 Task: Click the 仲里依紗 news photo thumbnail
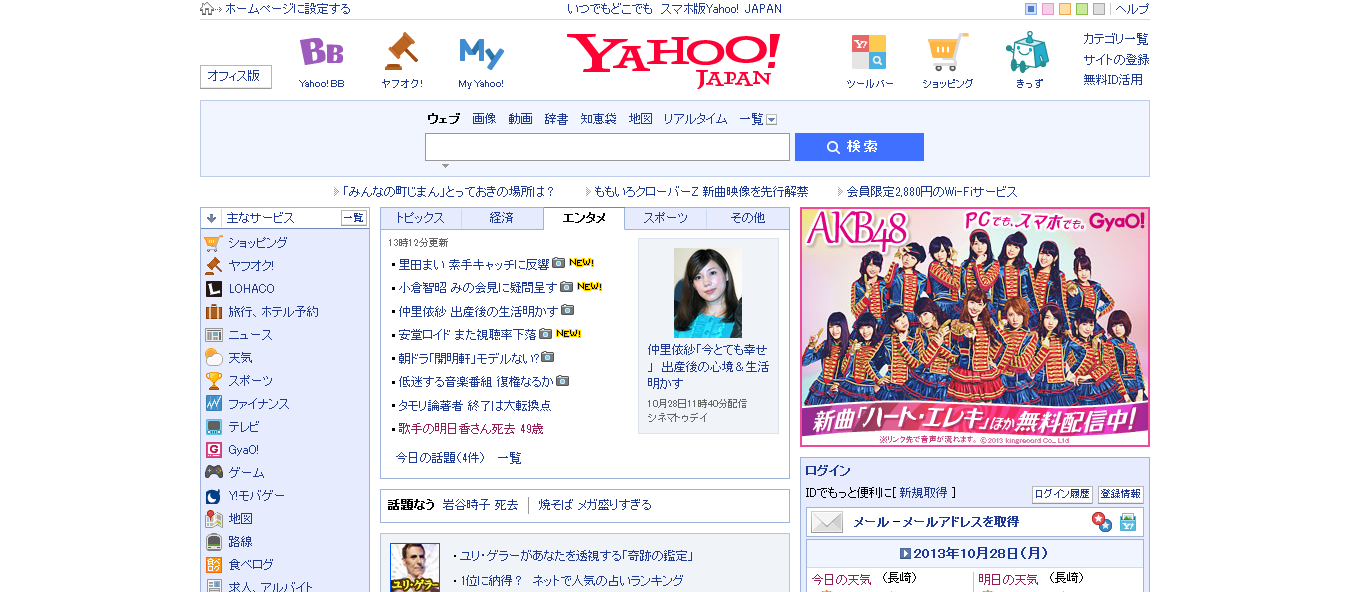click(x=708, y=293)
